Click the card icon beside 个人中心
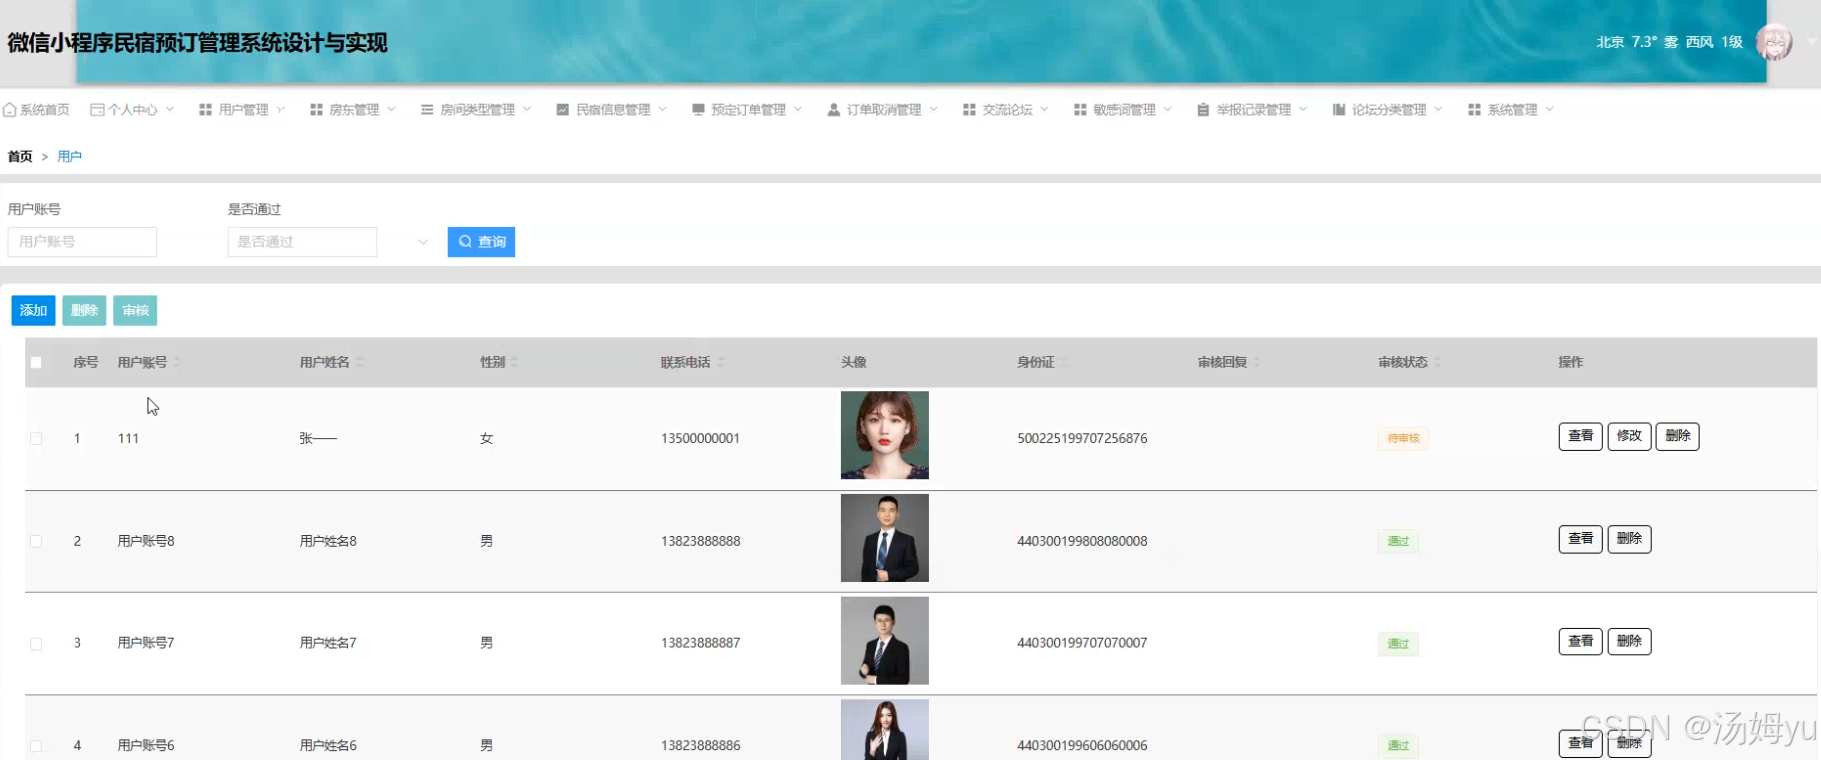The width and height of the screenshot is (1821, 760). click(97, 110)
